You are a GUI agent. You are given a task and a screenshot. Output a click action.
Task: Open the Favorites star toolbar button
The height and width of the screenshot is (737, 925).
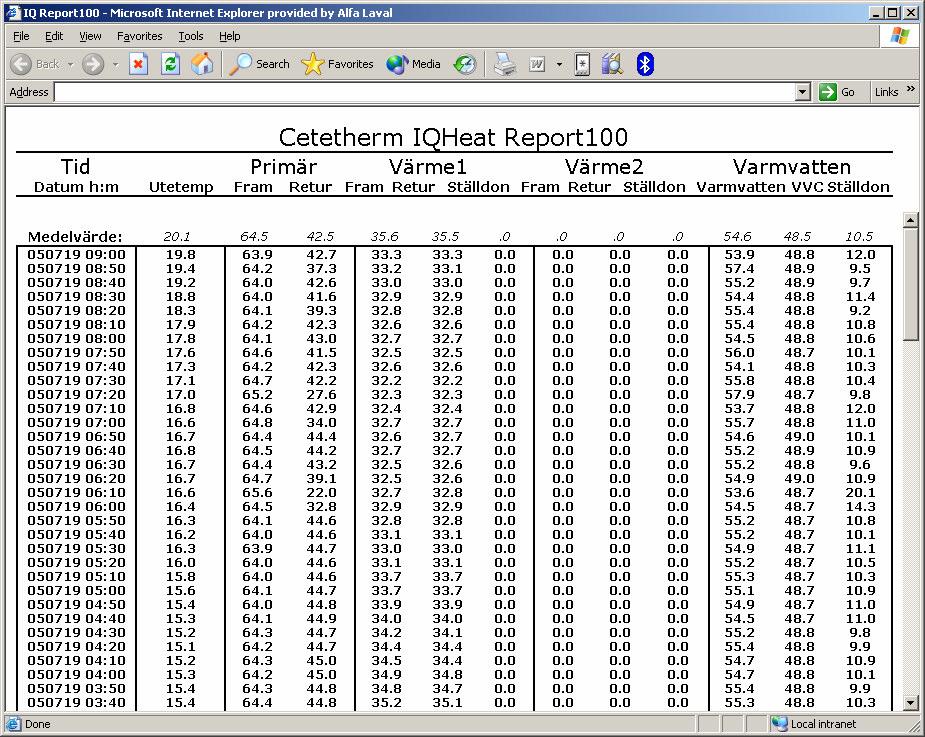point(337,64)
